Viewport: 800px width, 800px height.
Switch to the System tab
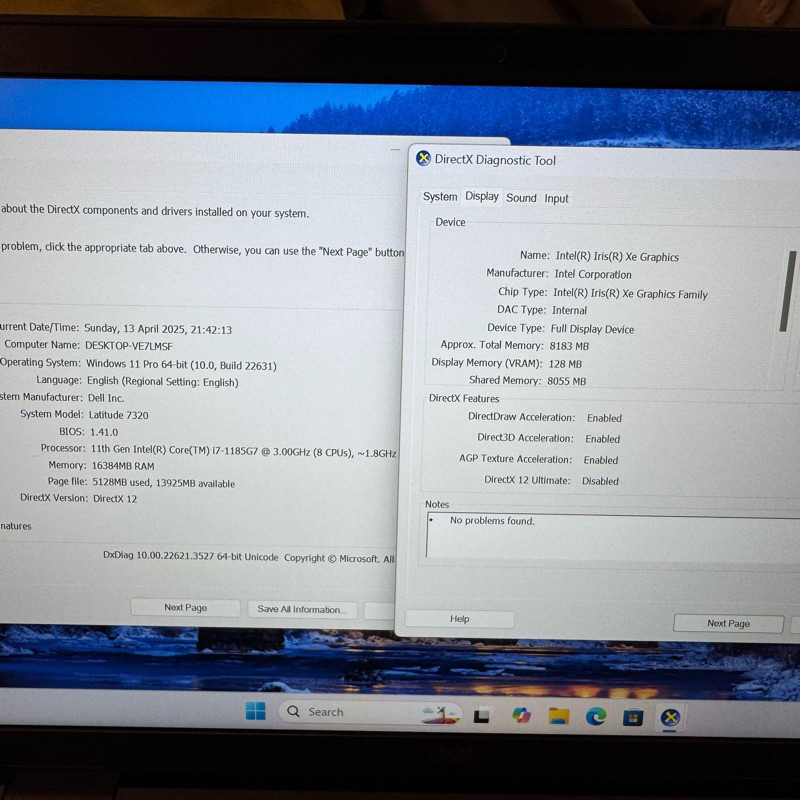point(440,197)
